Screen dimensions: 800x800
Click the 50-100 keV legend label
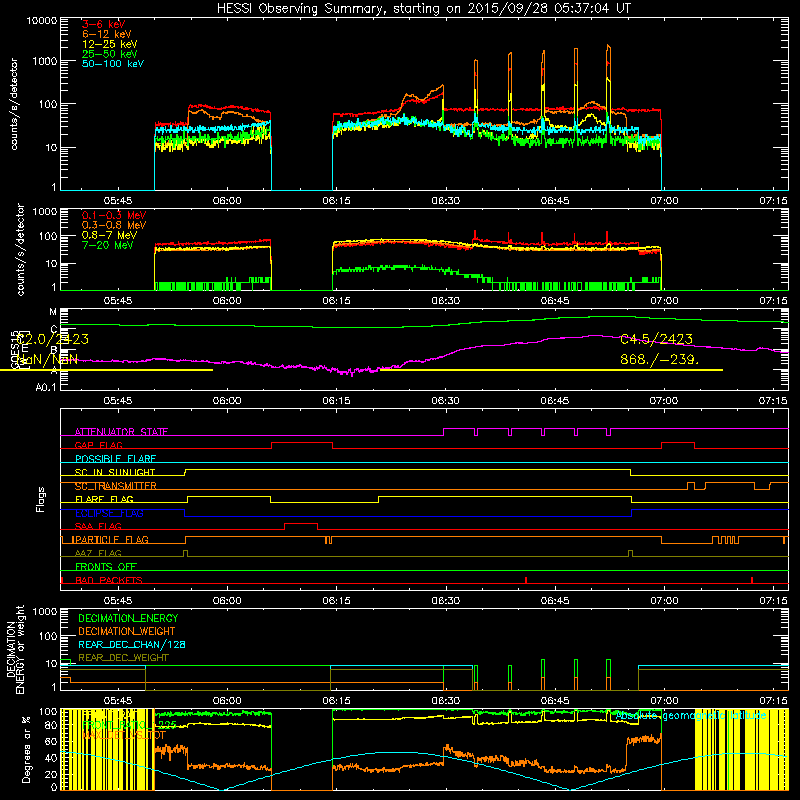(113, 64)
